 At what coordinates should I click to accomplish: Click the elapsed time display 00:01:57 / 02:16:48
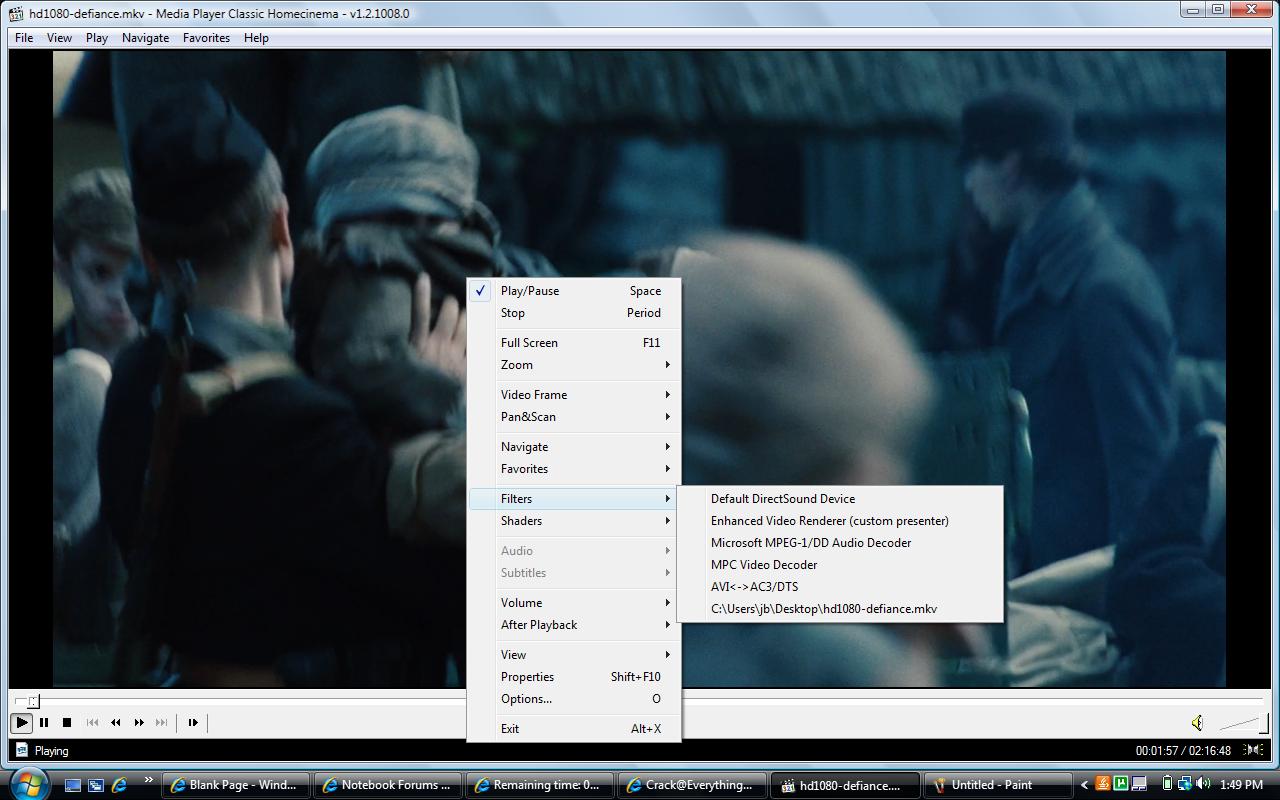pos(1184,750)
